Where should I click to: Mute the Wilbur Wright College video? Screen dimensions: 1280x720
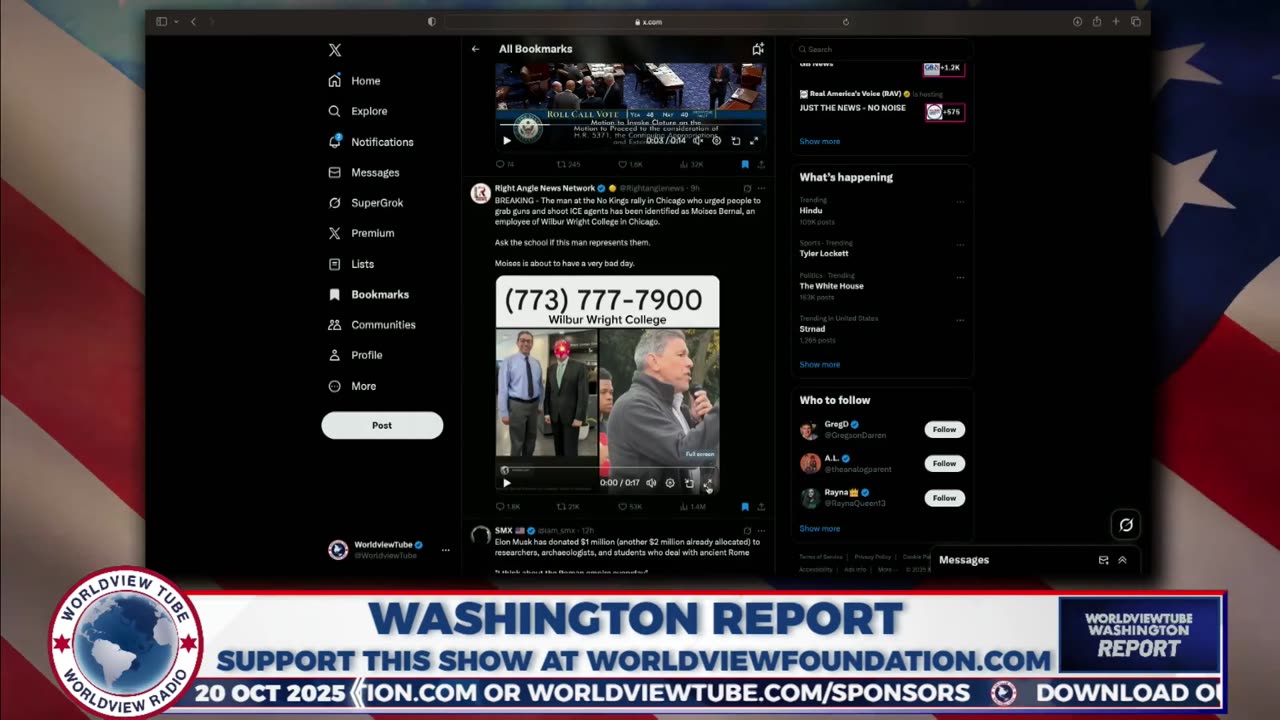651,483
